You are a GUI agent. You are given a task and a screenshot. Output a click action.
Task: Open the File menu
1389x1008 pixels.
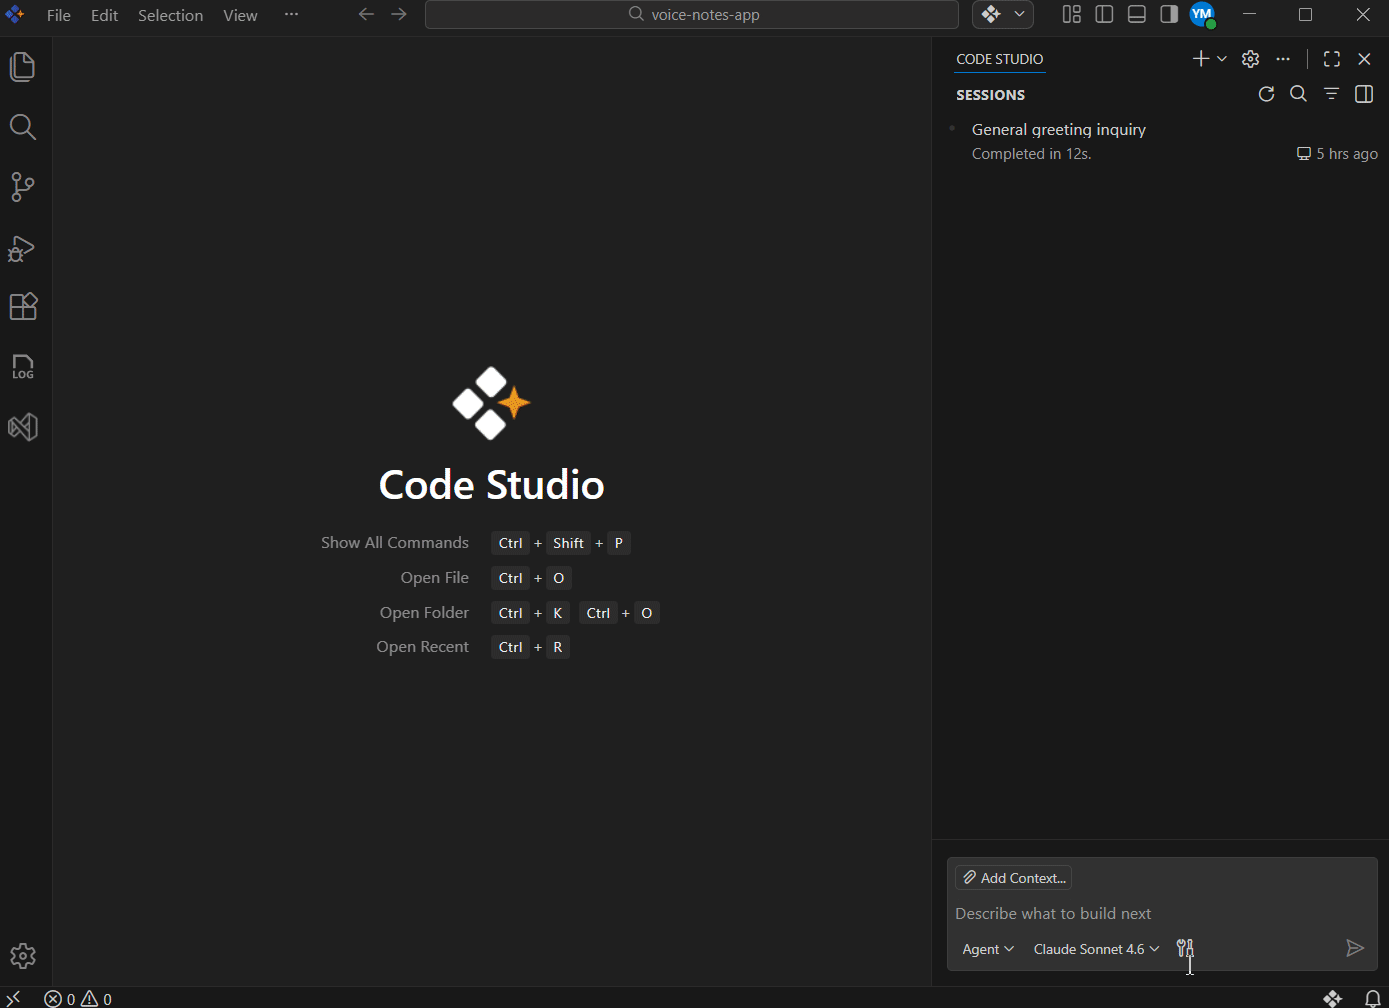click(59, 15)
